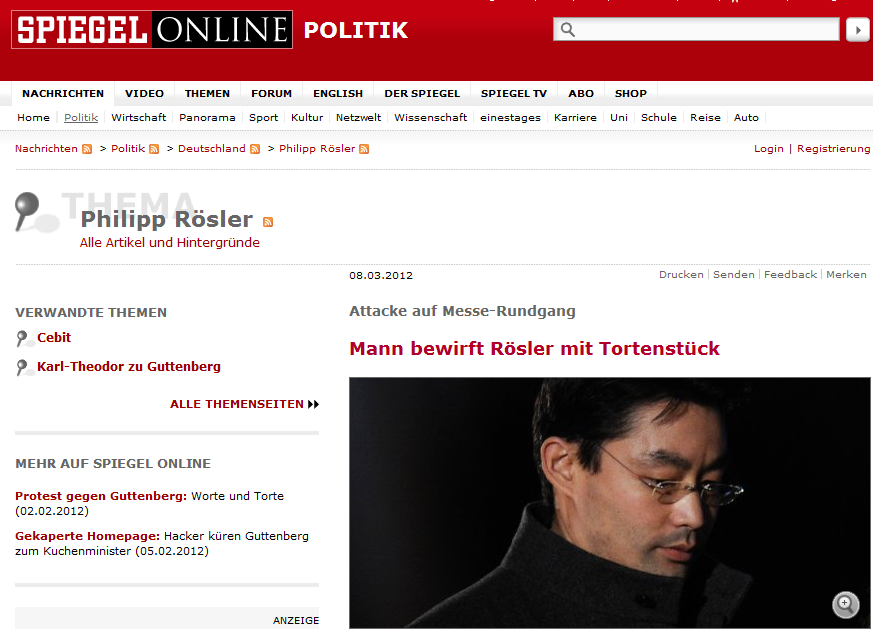Open RSS feed icon next to Philipp Rösler heading
This screenshot has width=873, height=629.
coord(268,222)
